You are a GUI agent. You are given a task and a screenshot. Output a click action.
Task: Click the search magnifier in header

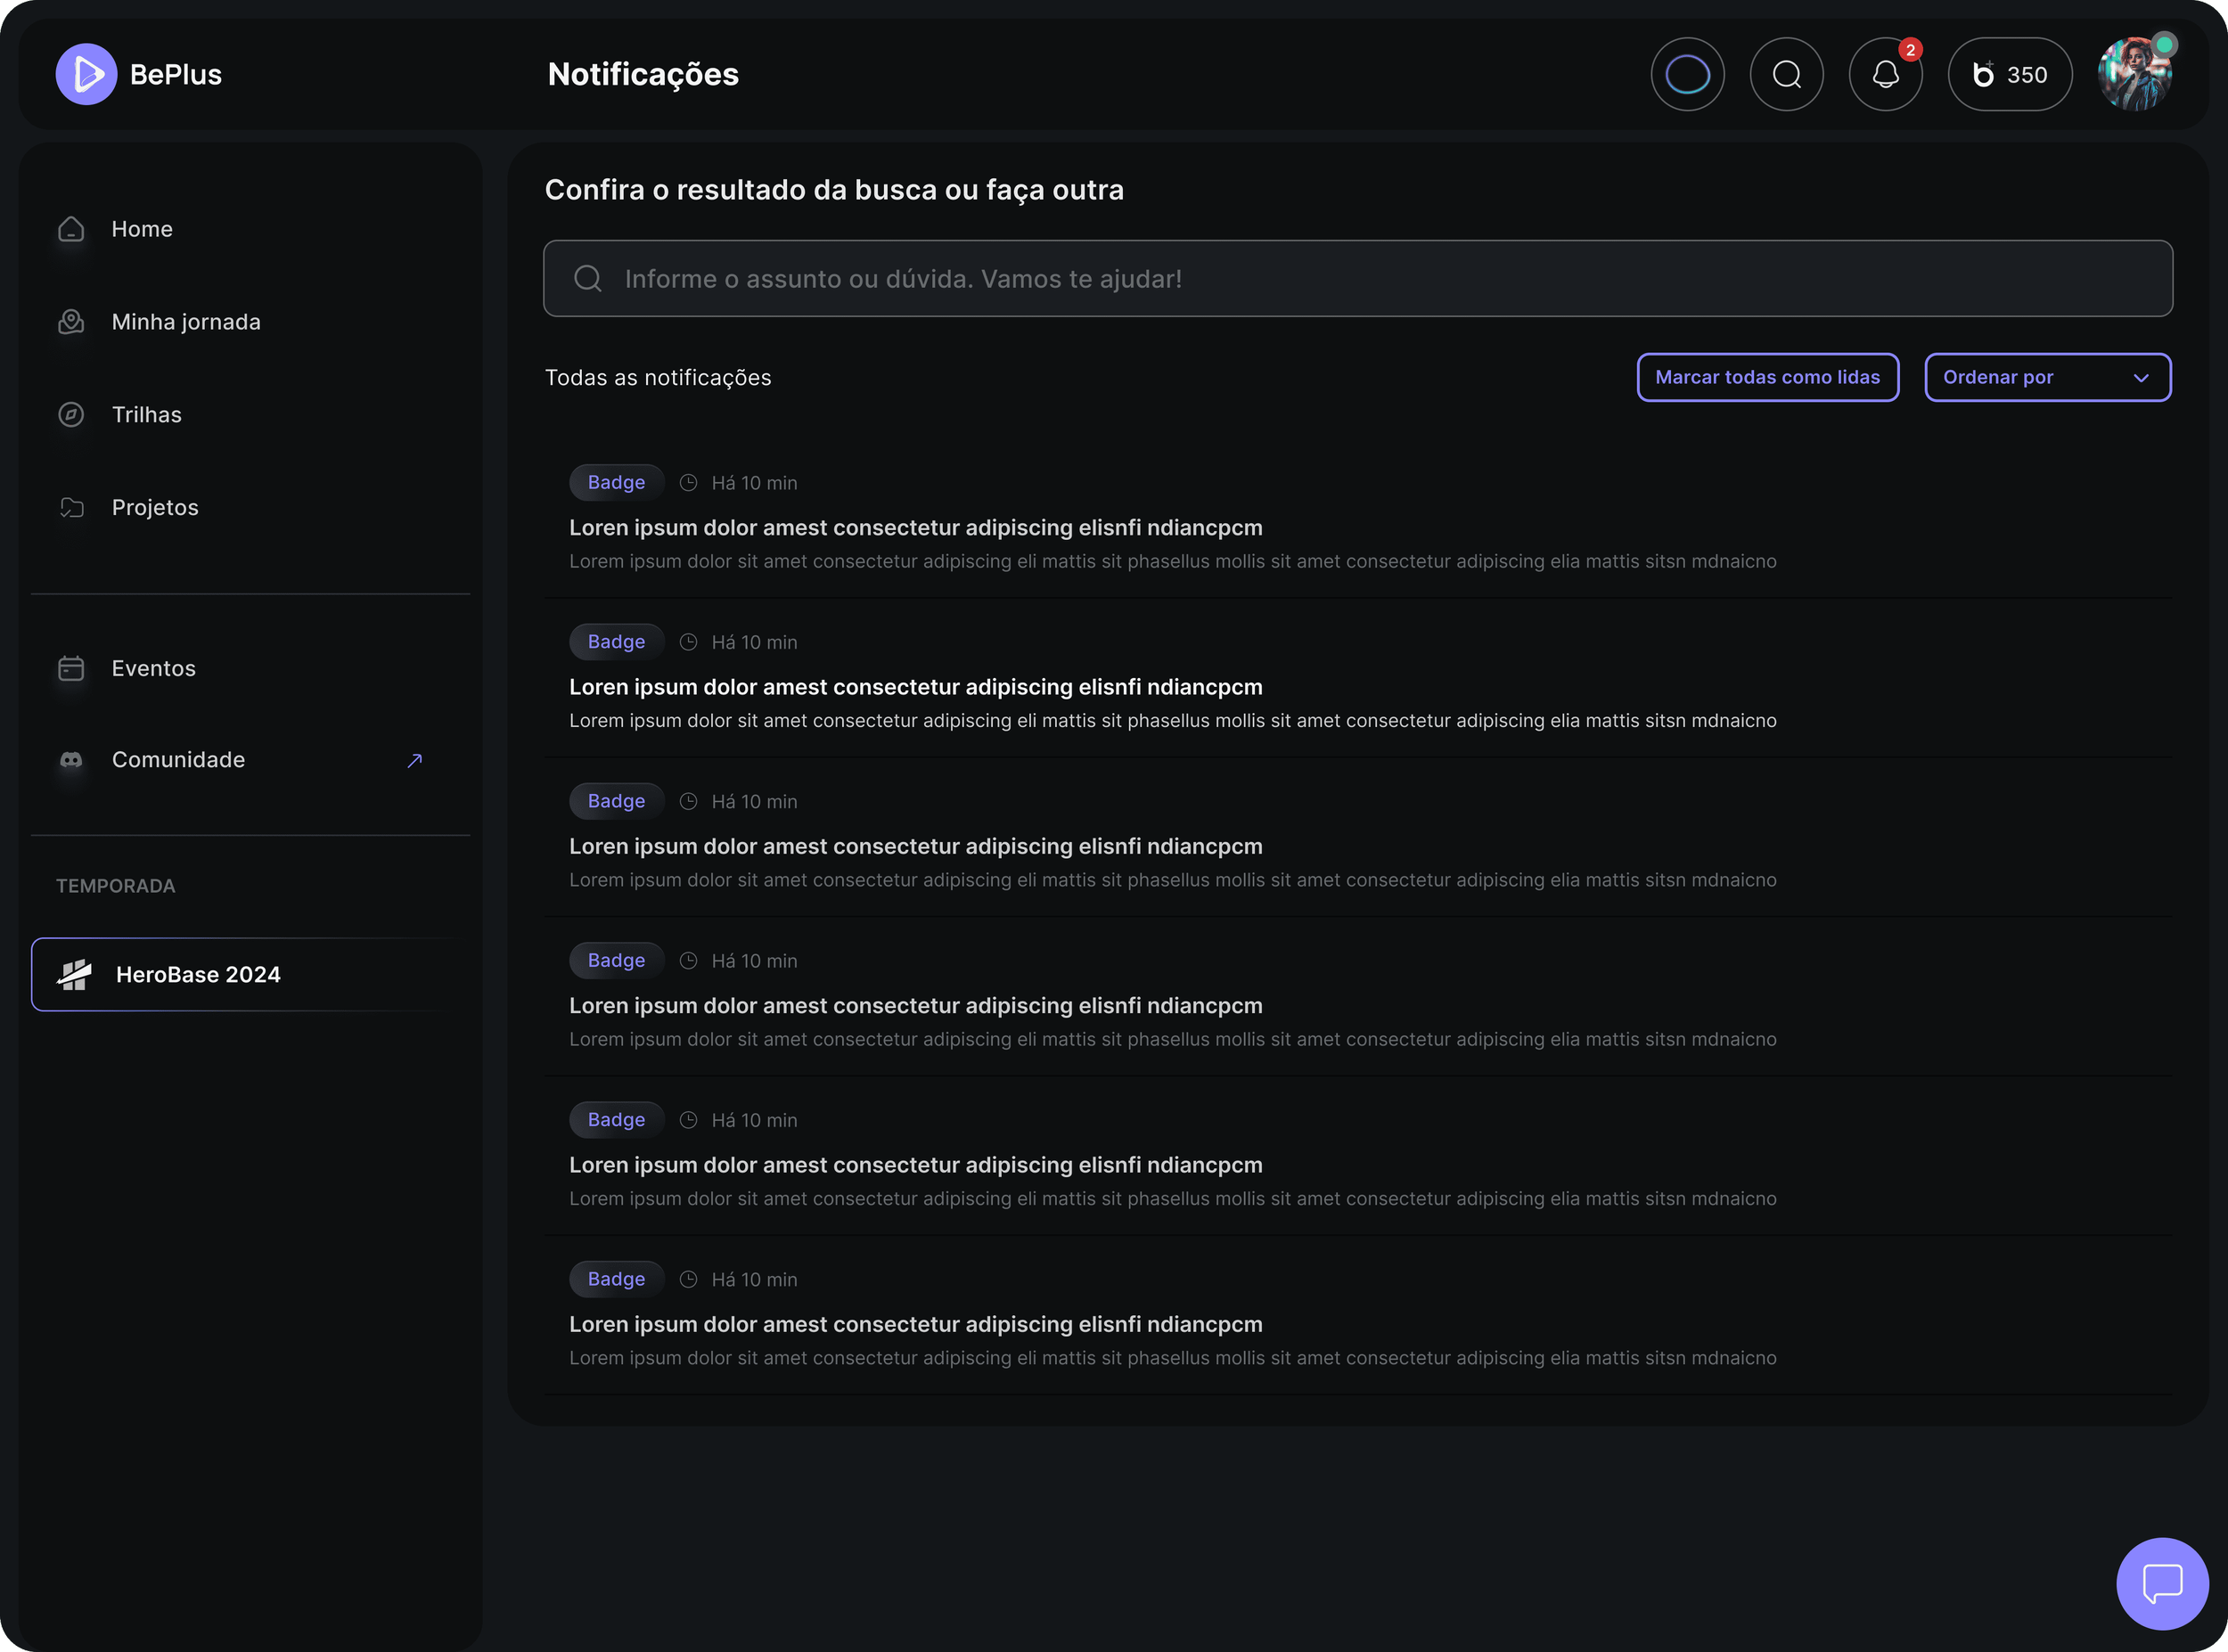[x=1786, y=74]
